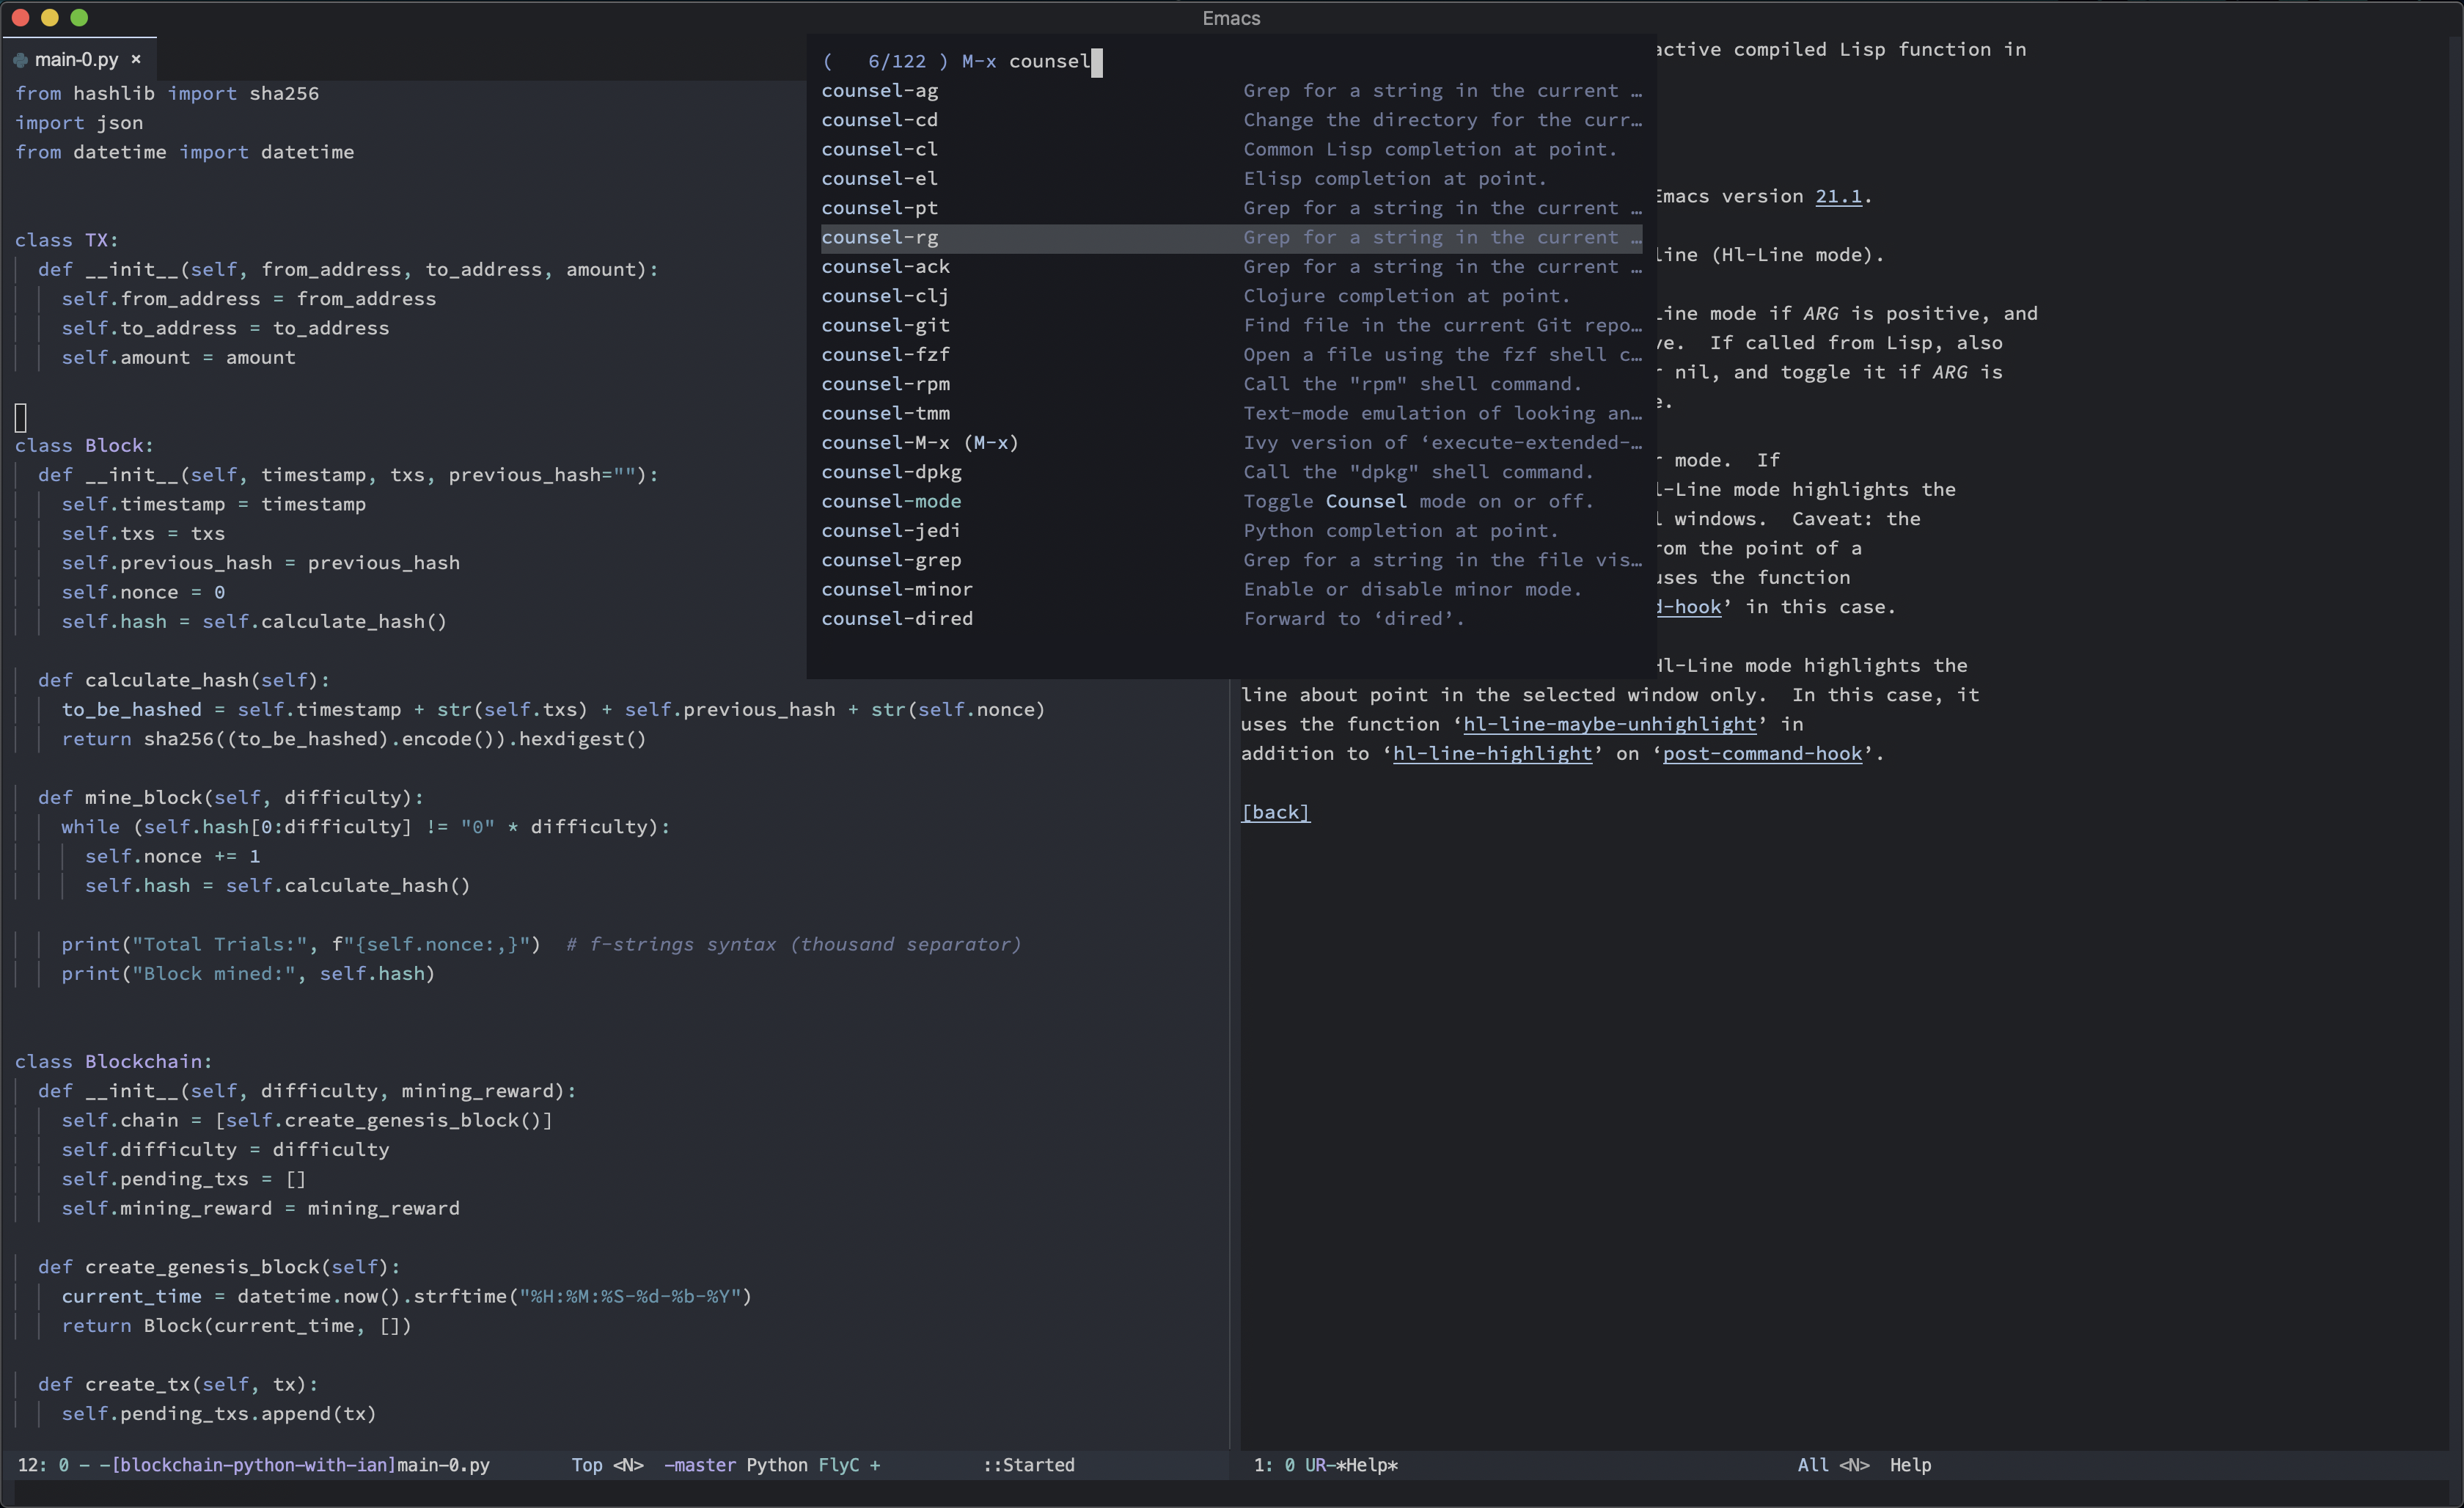Click the green maximize window button
2464x1508 pixels.
pyautogui.click(x=80, y=17)
